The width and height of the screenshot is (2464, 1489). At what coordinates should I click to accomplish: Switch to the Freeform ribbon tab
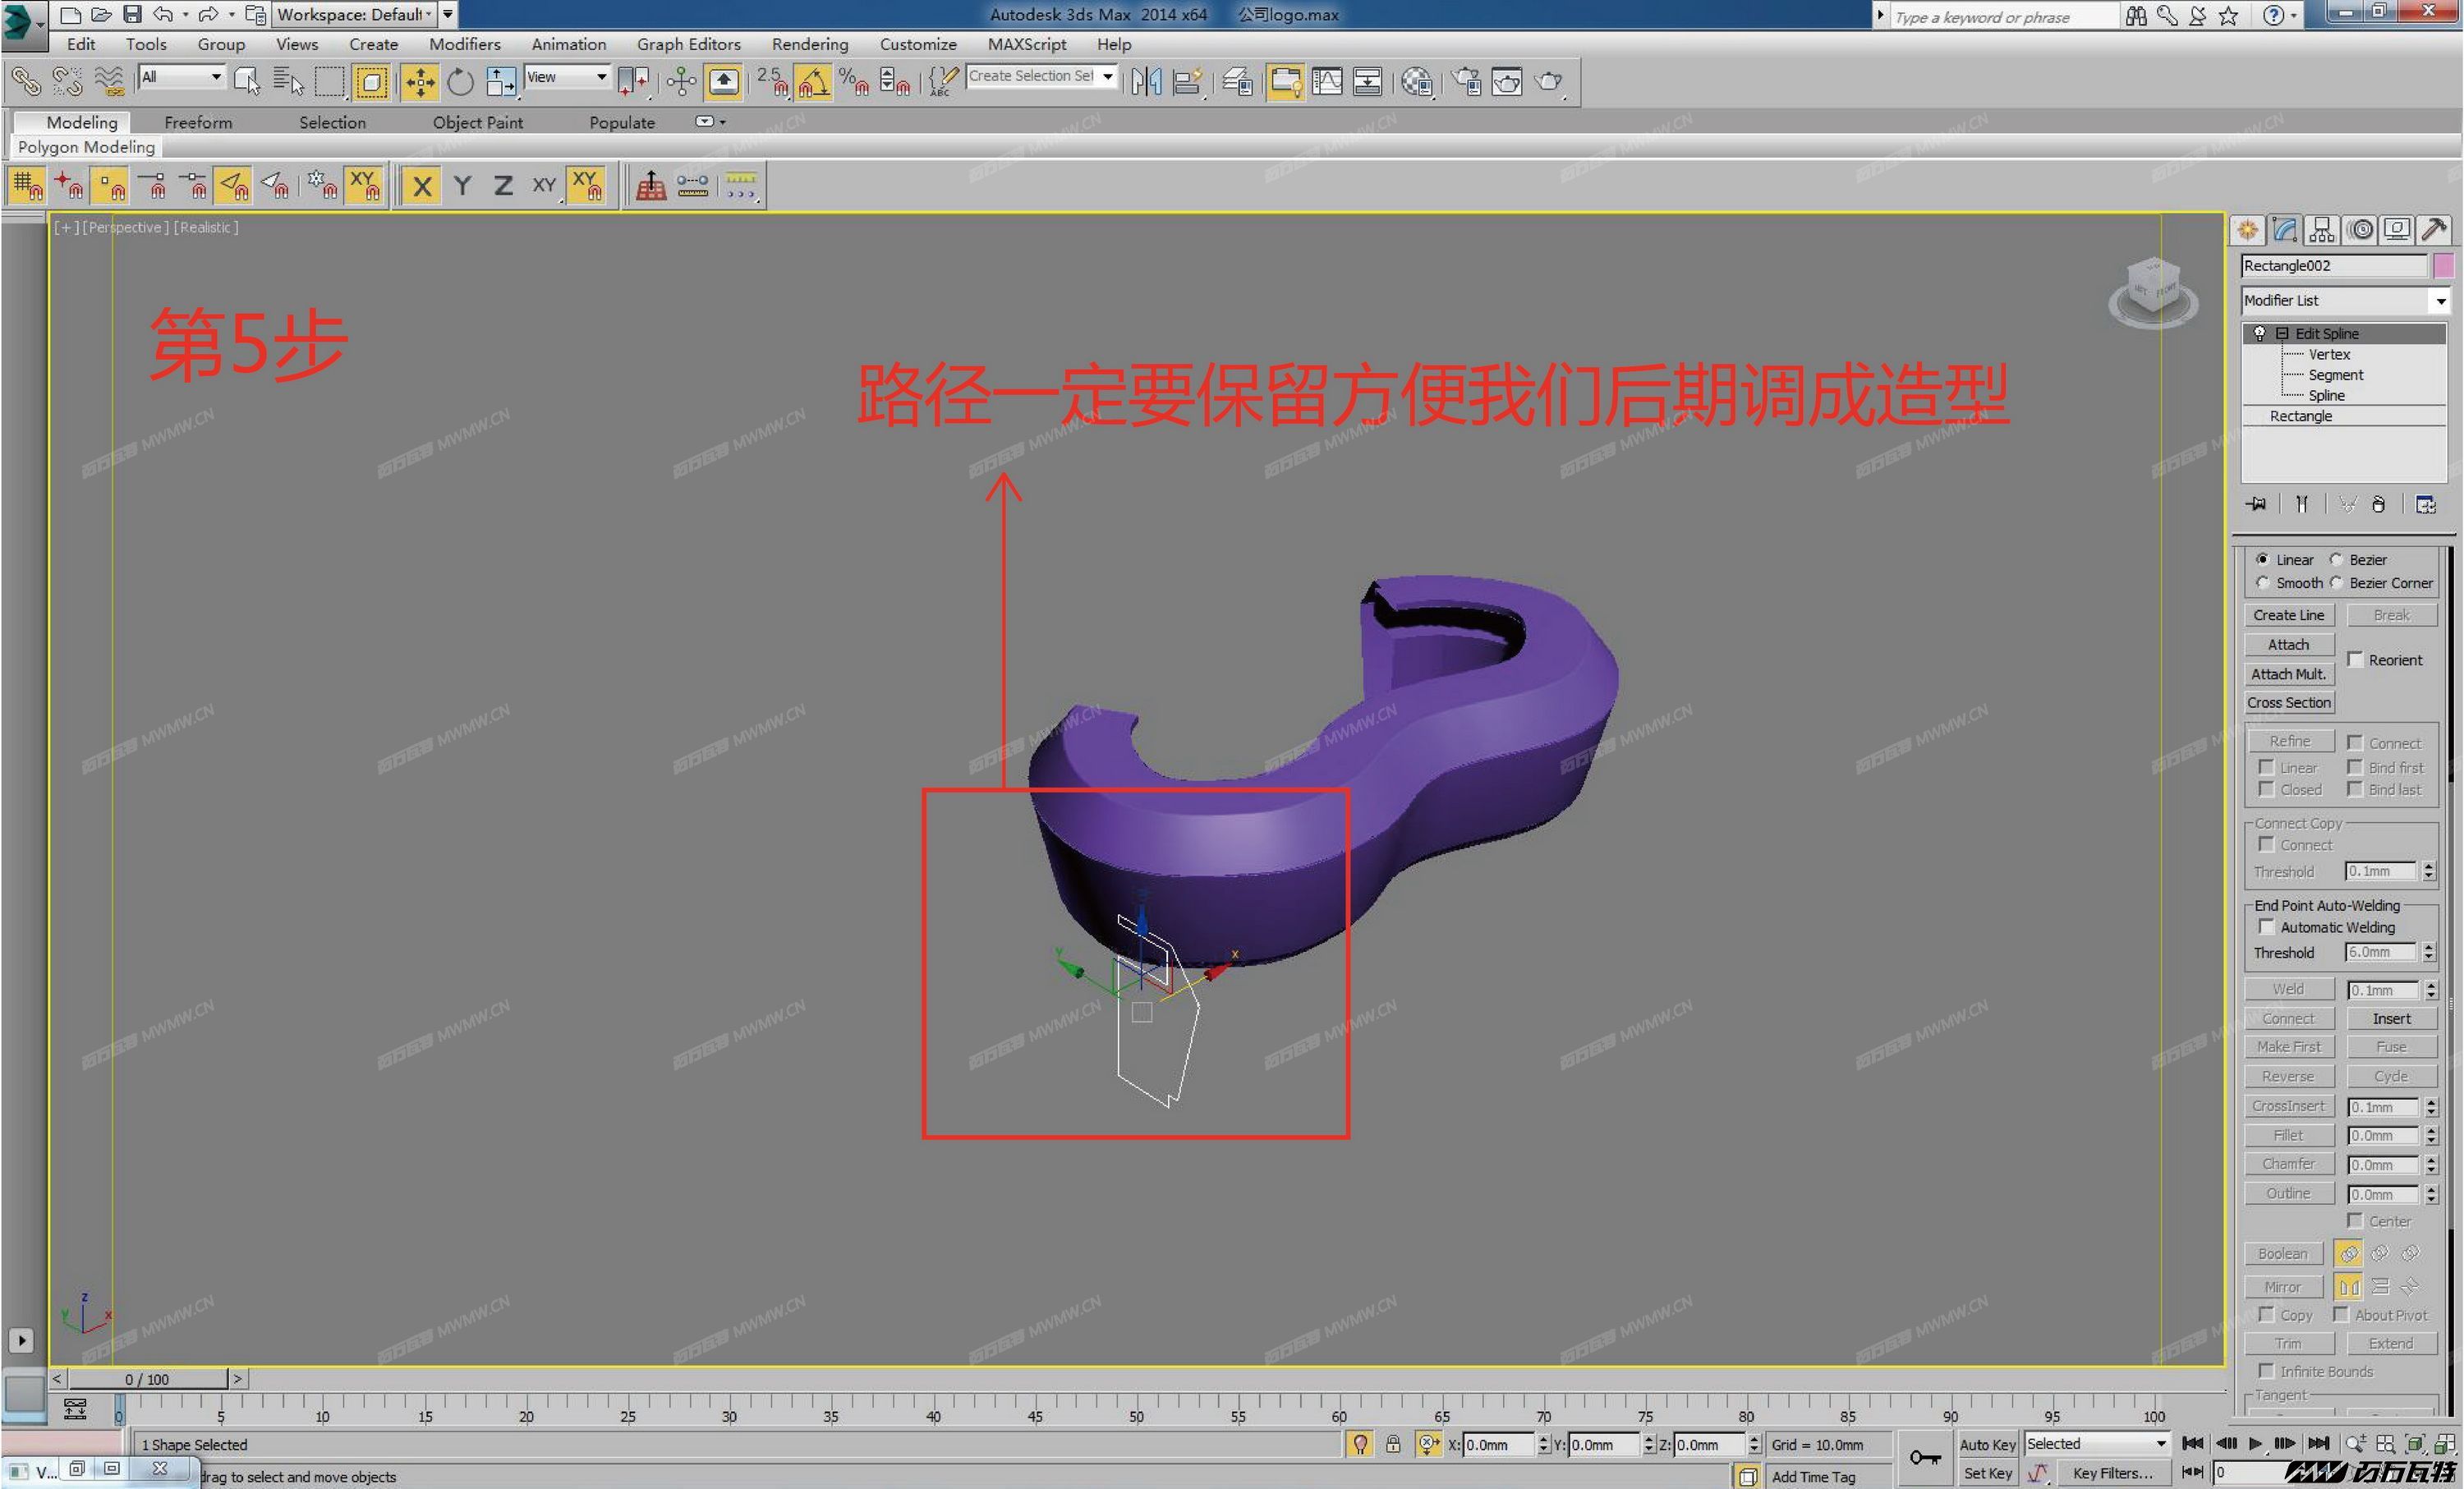pos(198,122)
